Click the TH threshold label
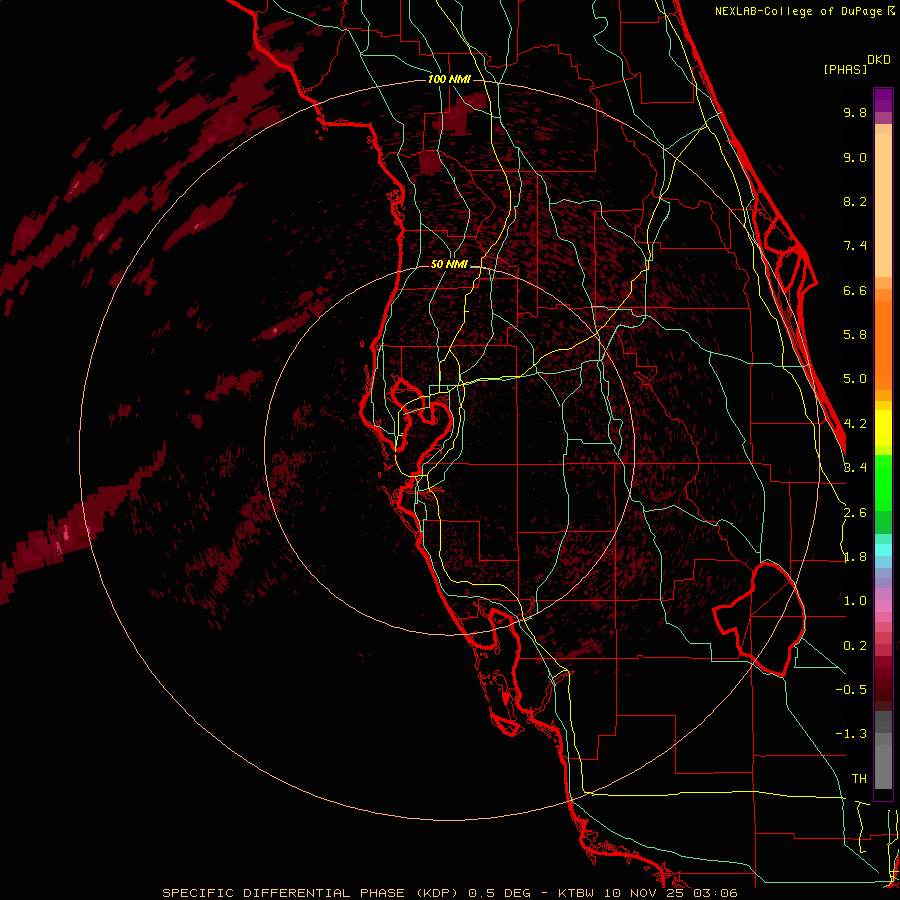This screenshot has height=900, width=900. tap(859, 779)
